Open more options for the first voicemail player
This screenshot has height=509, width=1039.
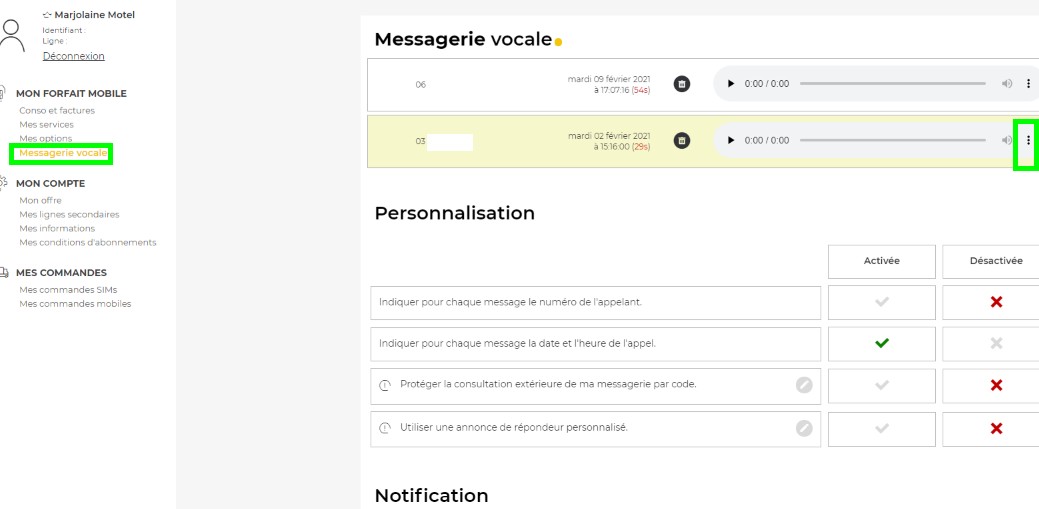coord(1028,84)
